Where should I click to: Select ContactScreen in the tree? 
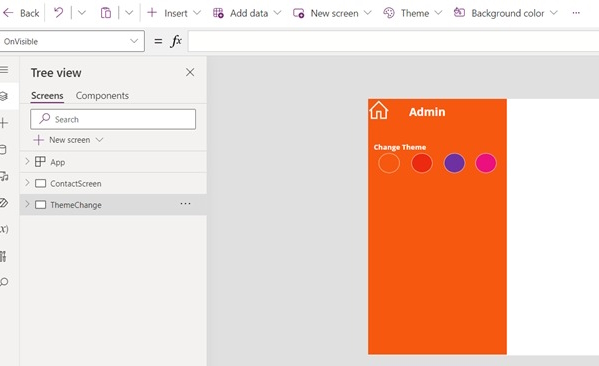click(x=76, y=183)
